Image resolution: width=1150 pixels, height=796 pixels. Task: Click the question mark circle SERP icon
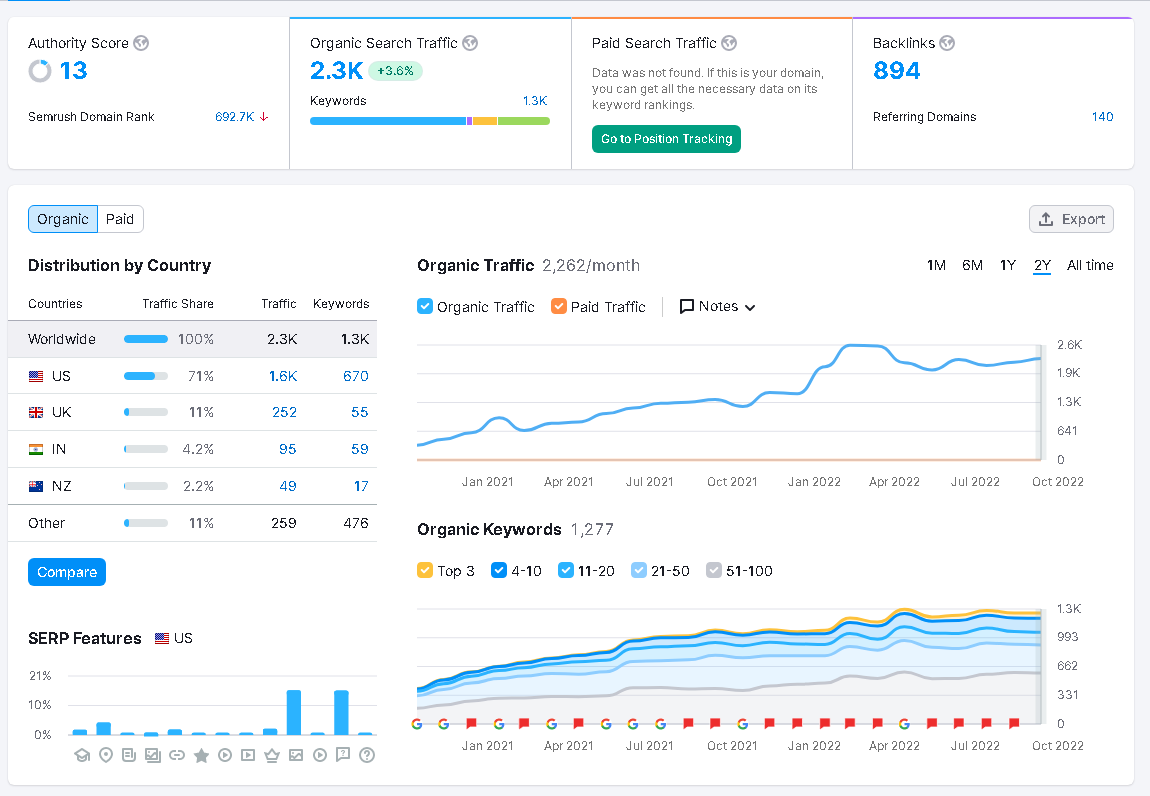coord(366,755)
